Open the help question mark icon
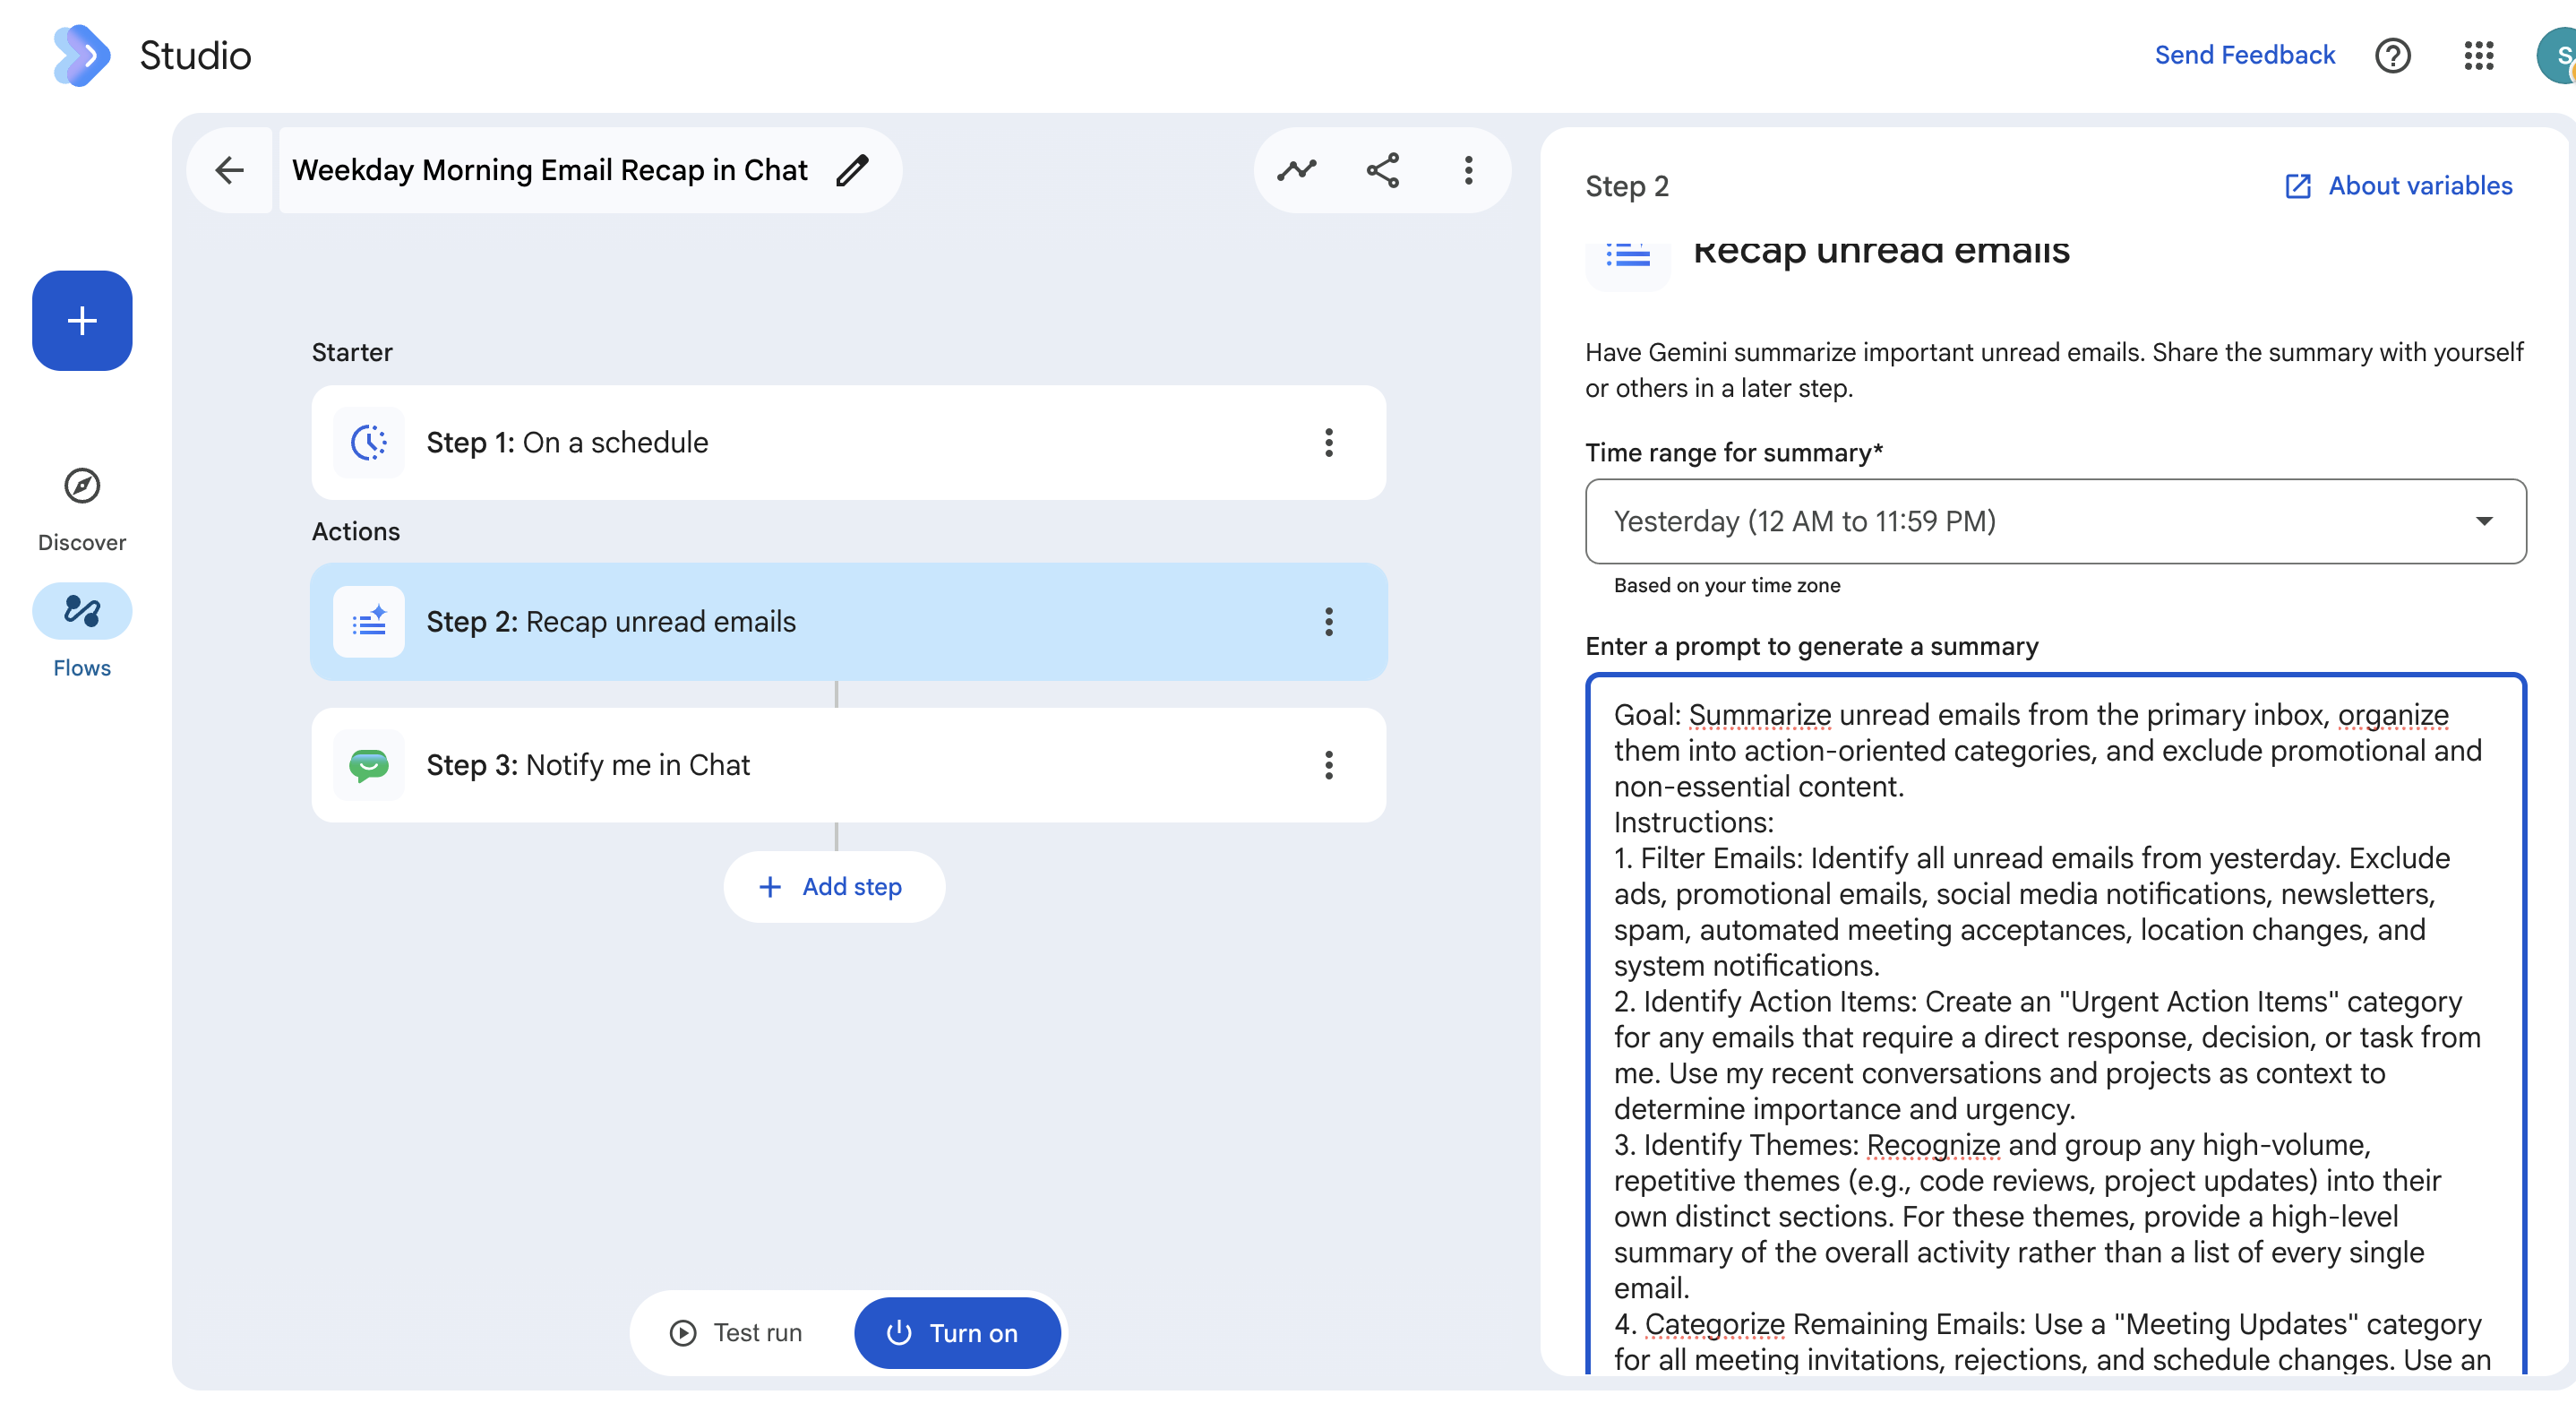Screen dimensions: 2576x1412 click(x=2392, y=55)
